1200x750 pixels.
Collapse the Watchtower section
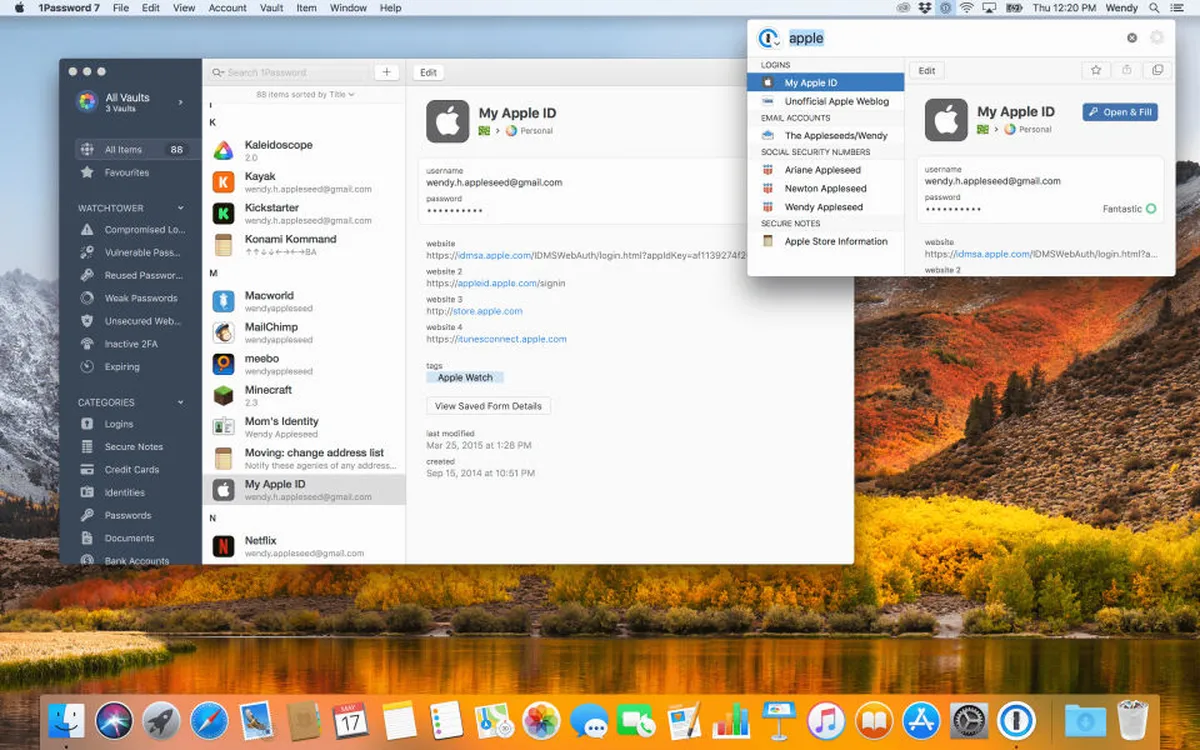tap(181, 208)
